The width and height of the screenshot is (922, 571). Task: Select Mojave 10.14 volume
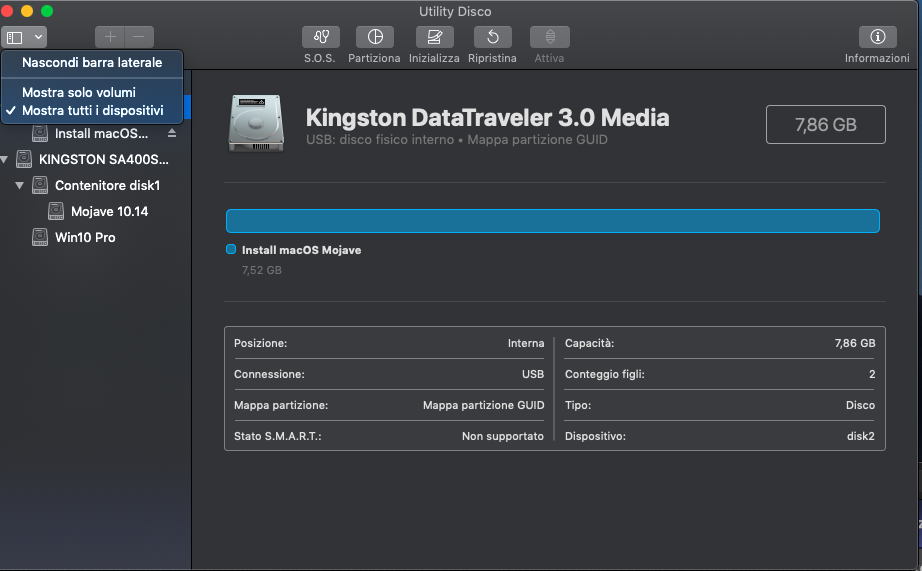(109, 212)
